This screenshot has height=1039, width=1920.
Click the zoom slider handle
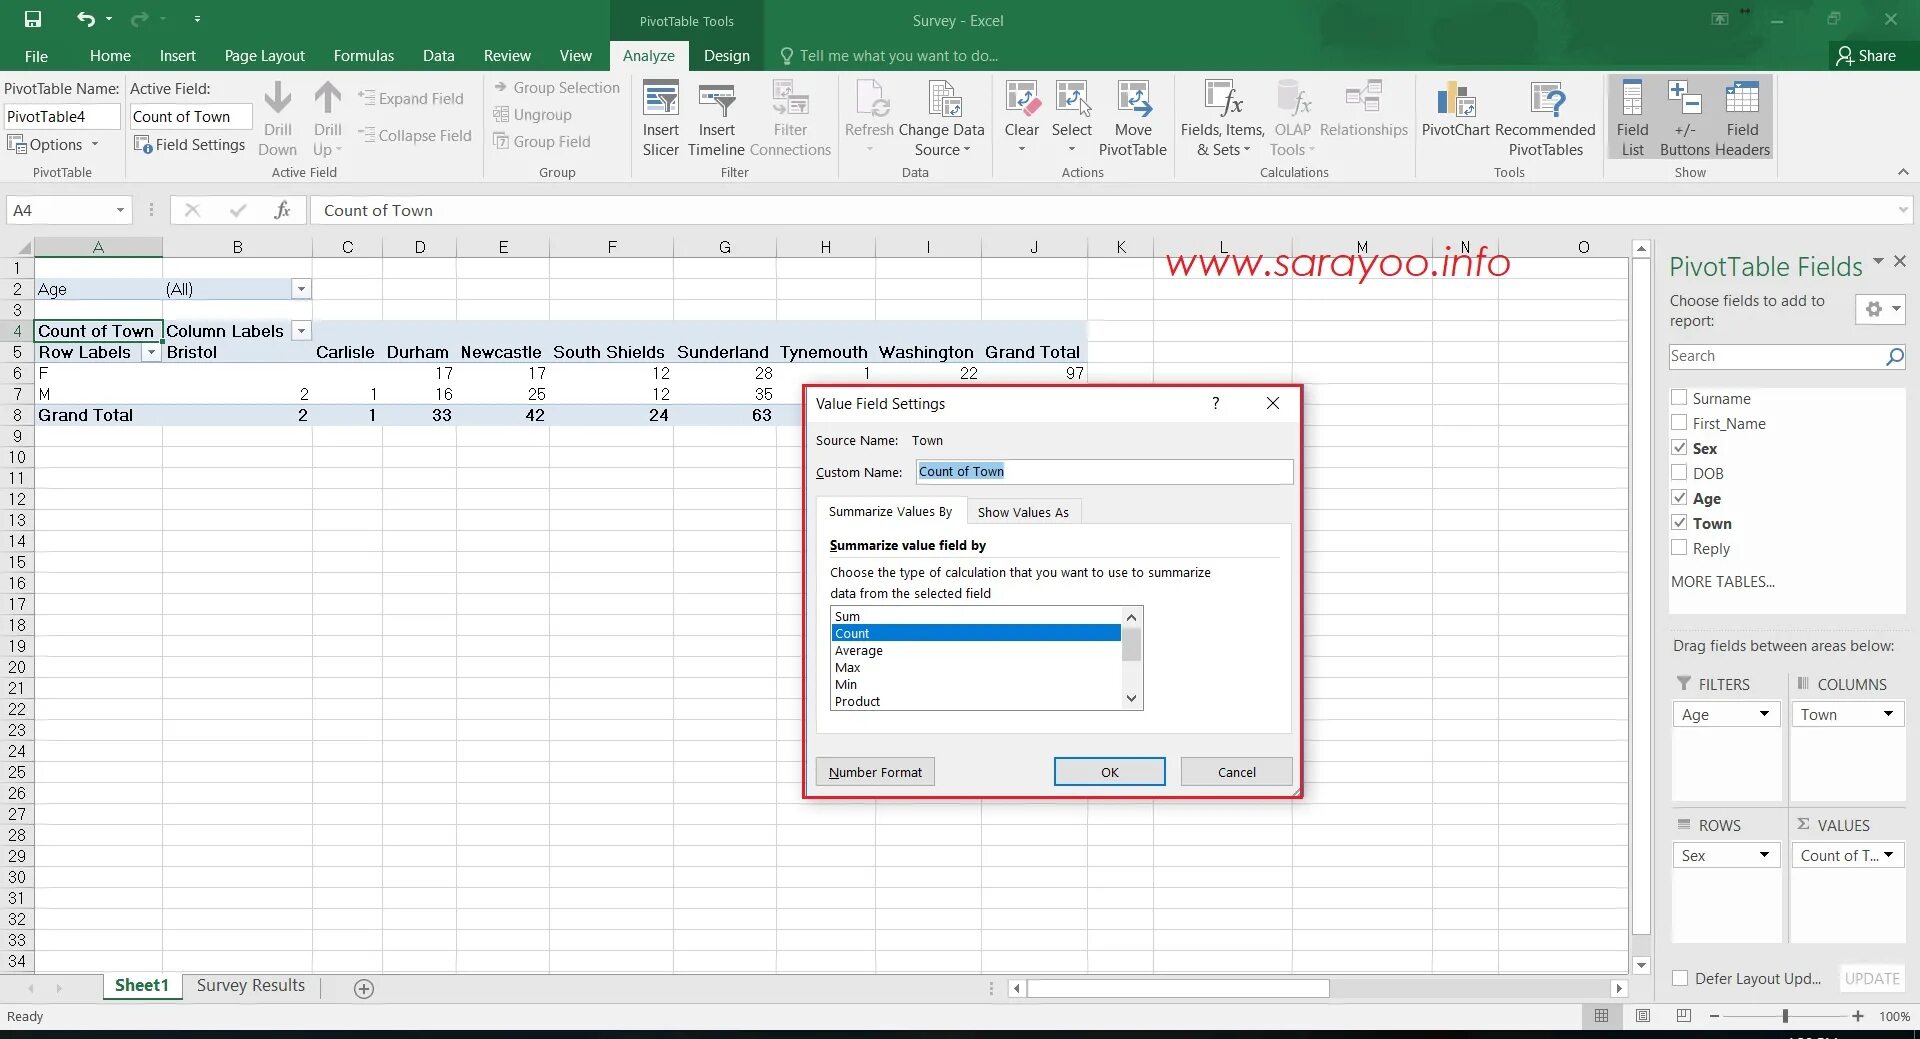click(x=1785, y=1016)
